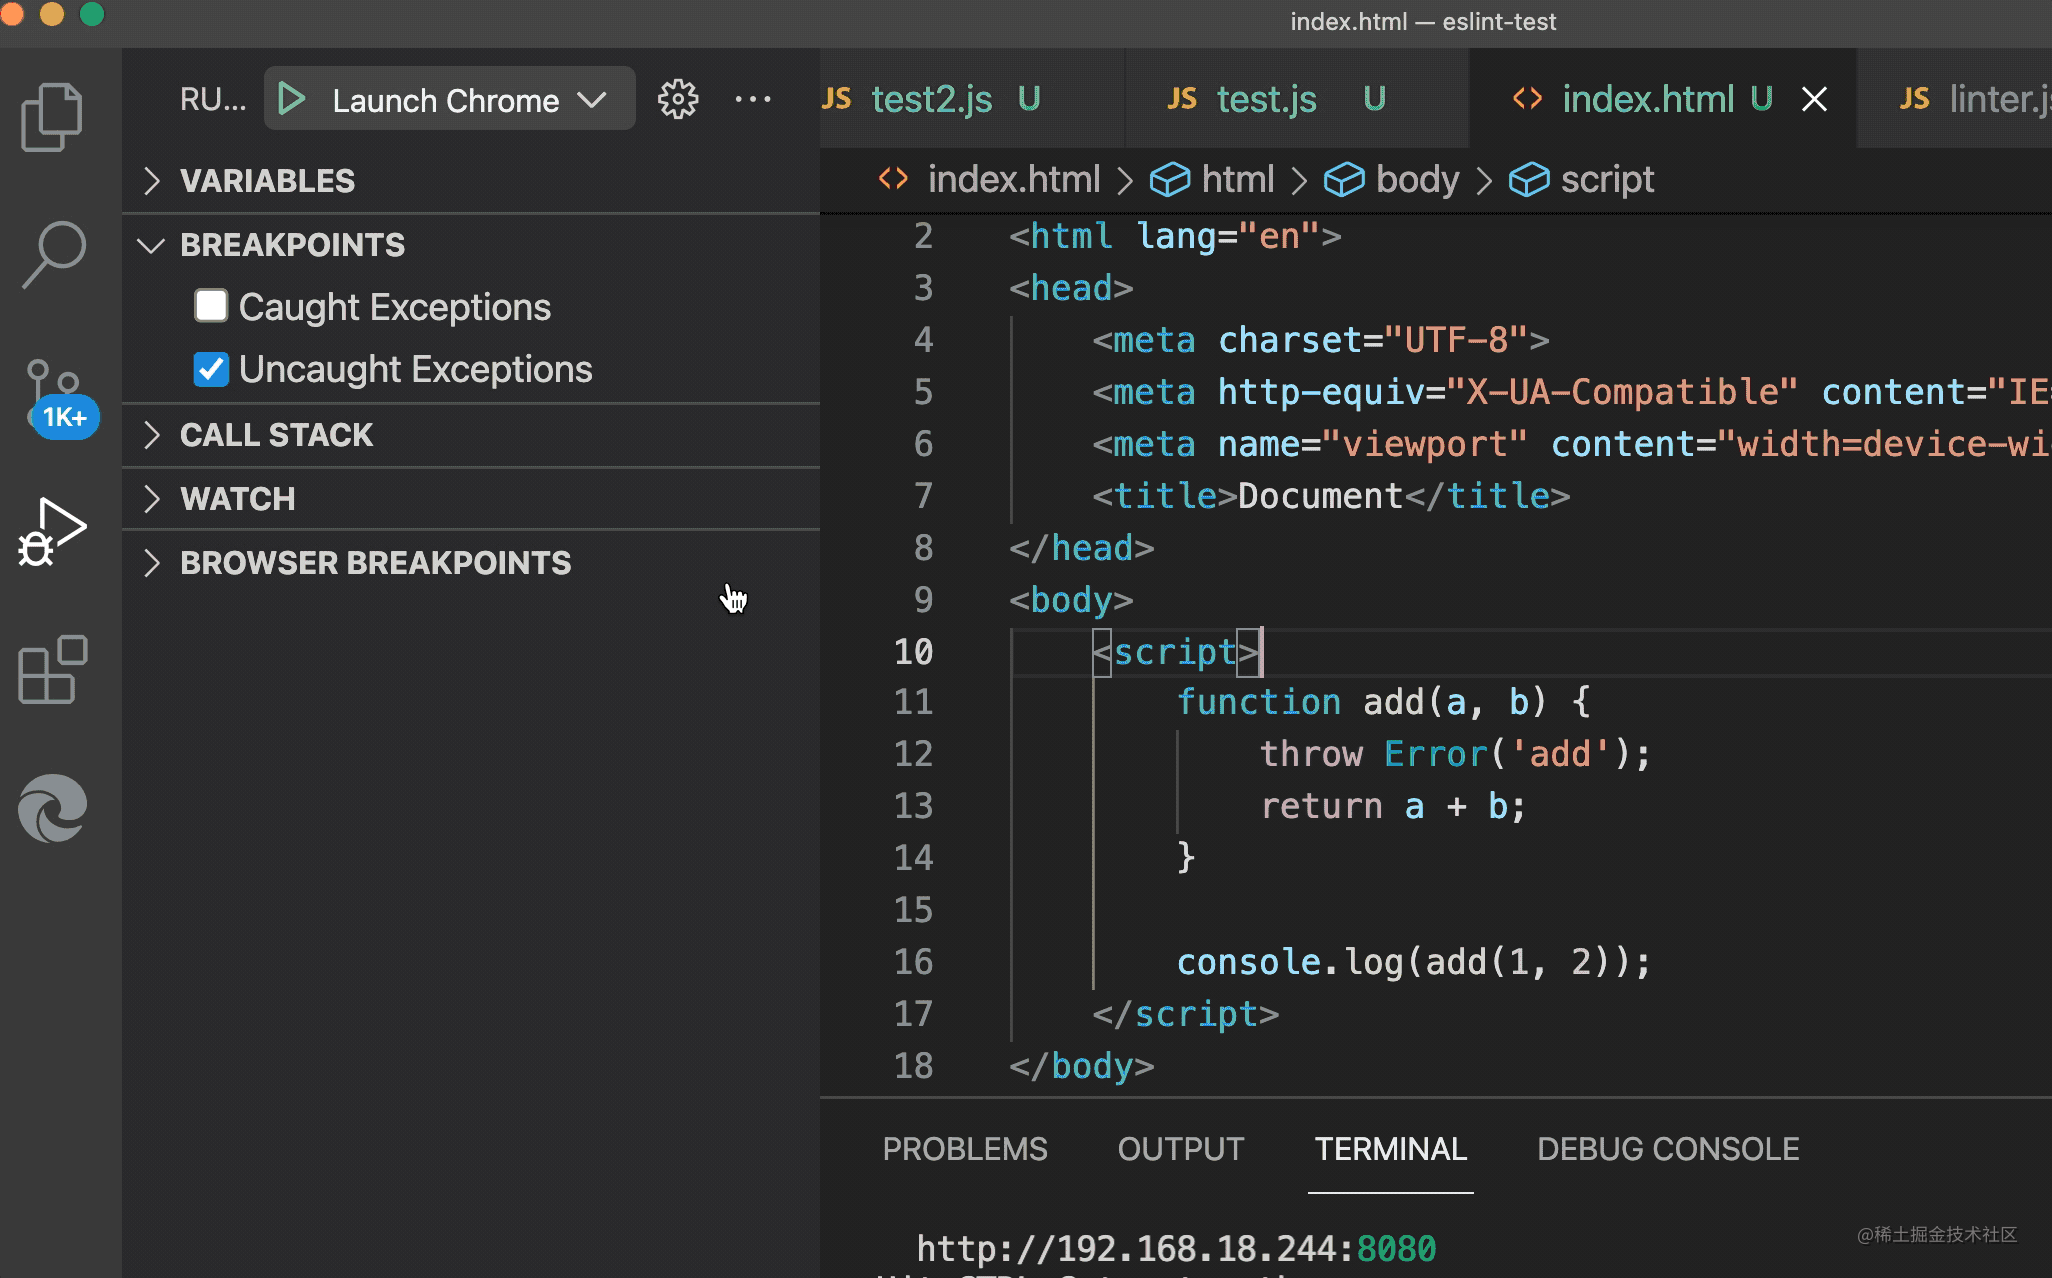Open debug view more actions ellipsis

coord(752,99)
